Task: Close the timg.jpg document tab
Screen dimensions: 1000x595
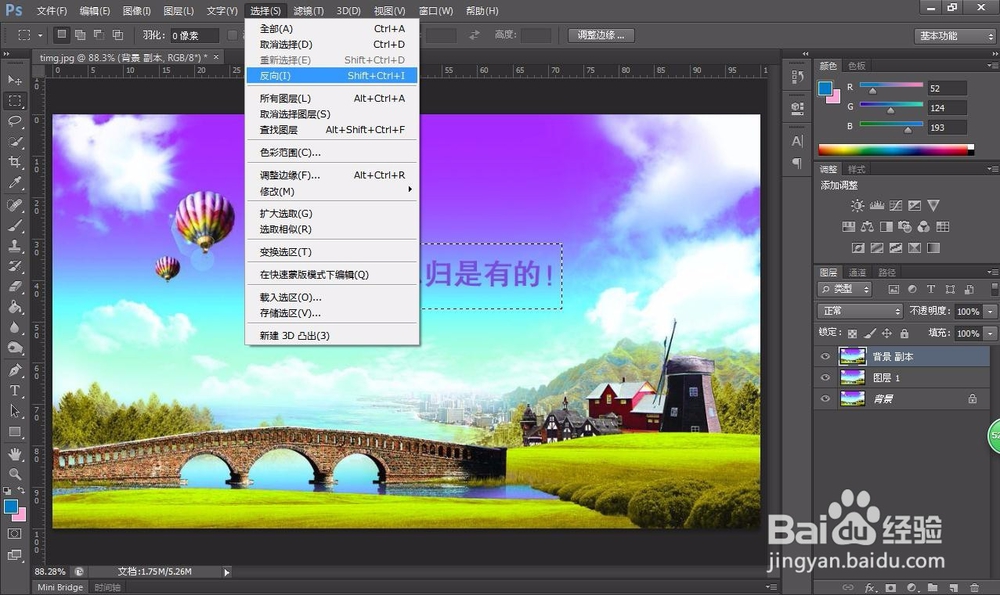Action: (216, 57)
